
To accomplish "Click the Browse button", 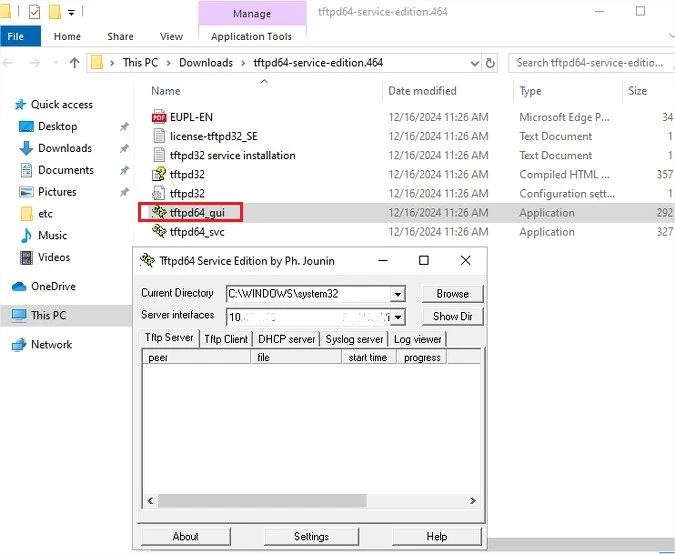I will point(452,294).
